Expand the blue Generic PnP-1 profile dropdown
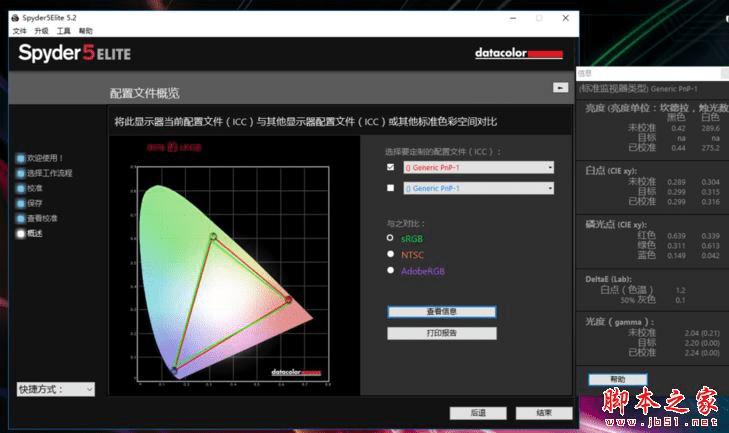The height and width of the screenshot is (433, 729). coord(478,188)
